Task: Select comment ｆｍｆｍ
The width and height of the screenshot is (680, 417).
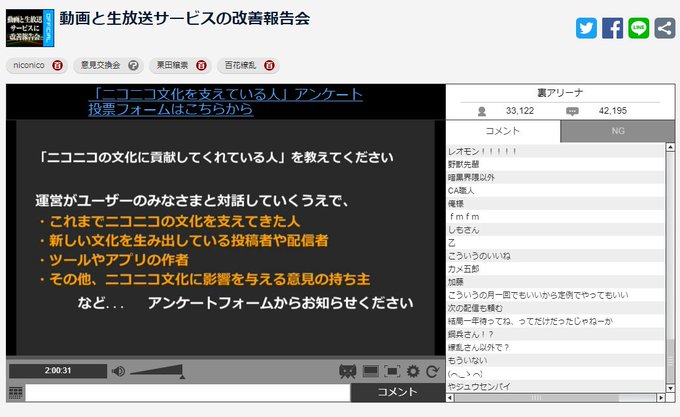Action: (x=555, y=216)
